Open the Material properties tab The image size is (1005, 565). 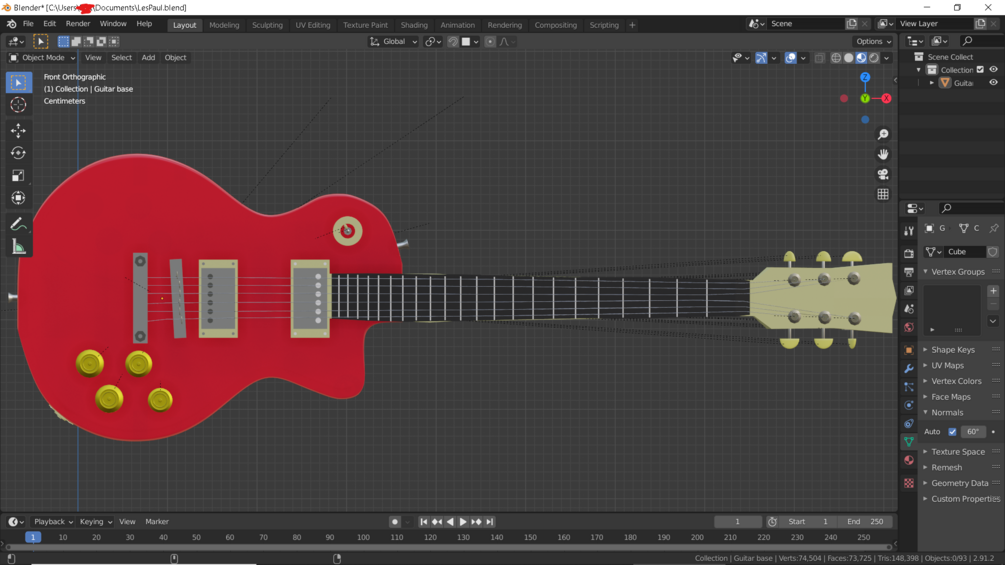point(909,461)
